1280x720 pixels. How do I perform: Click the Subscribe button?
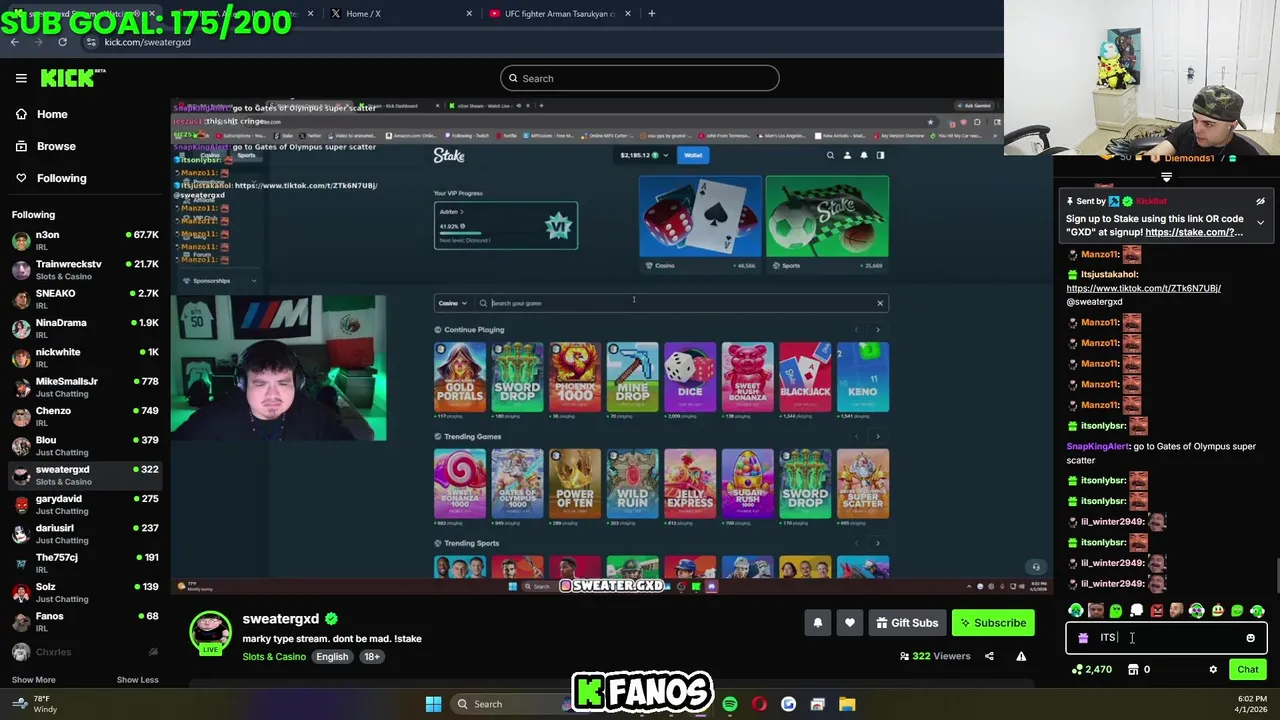(x=993, y=623)
